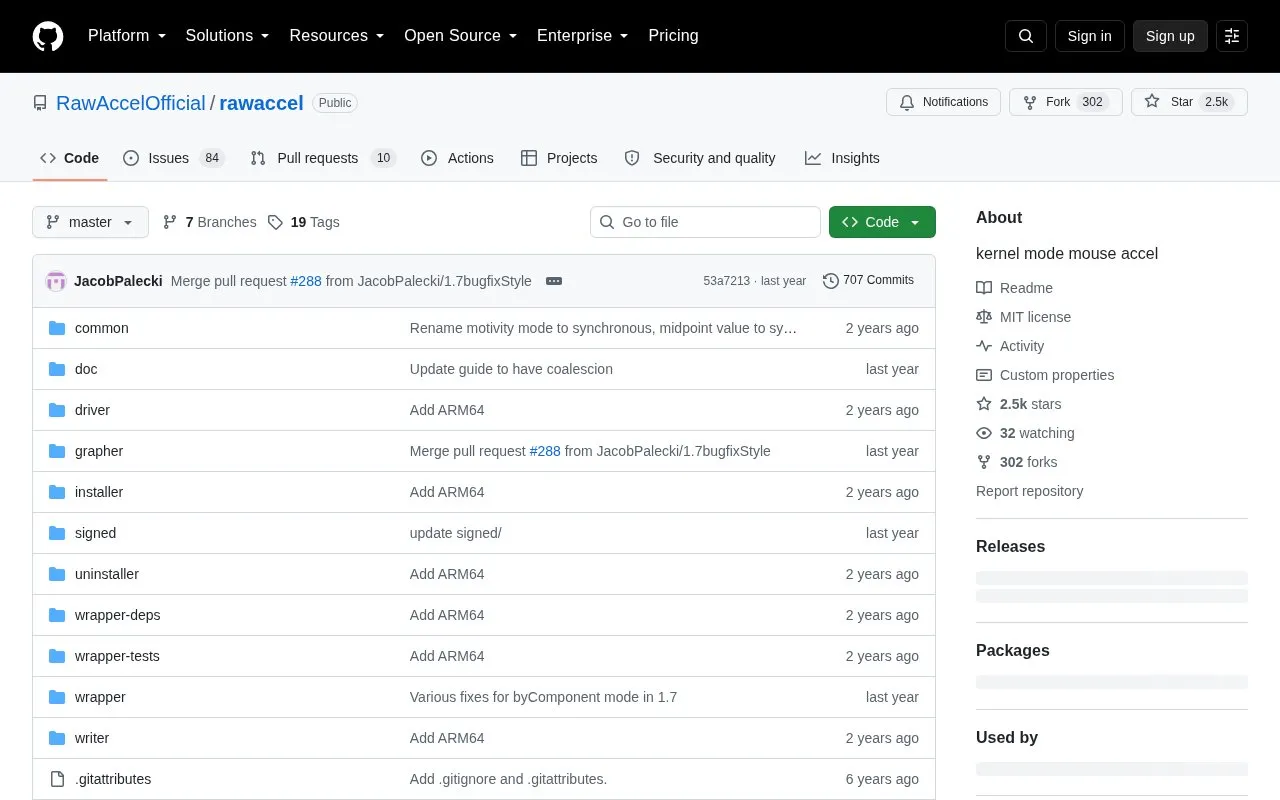Expand the Enterprise menu
The image size is (1280, 800).
582,36
